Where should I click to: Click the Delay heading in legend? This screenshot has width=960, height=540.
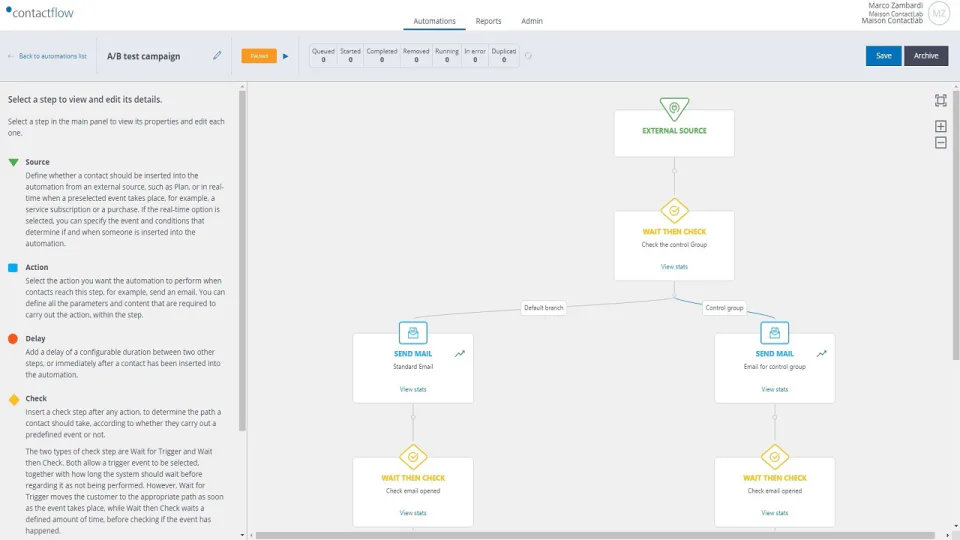(36, 339)
